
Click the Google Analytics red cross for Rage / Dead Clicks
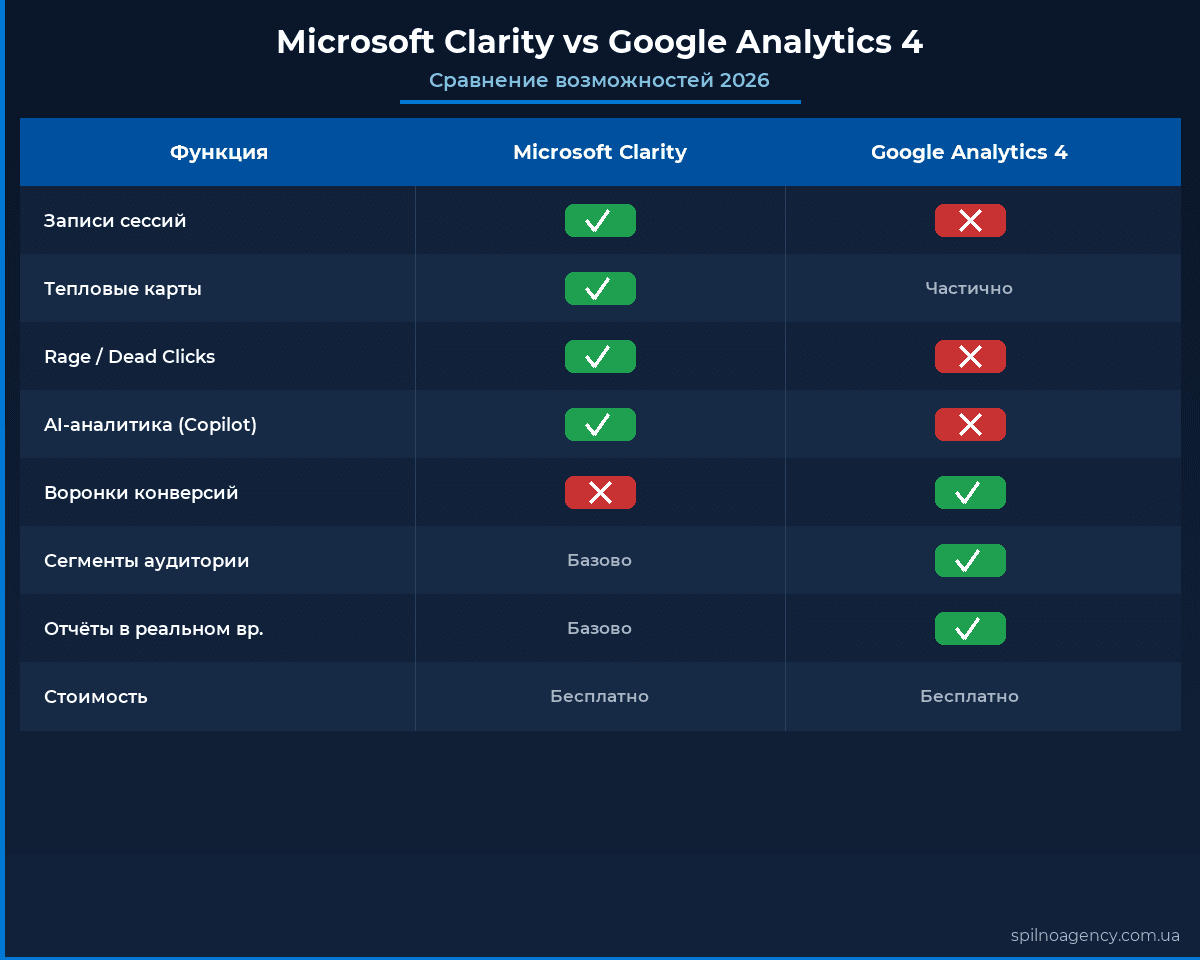coord(970,357)
